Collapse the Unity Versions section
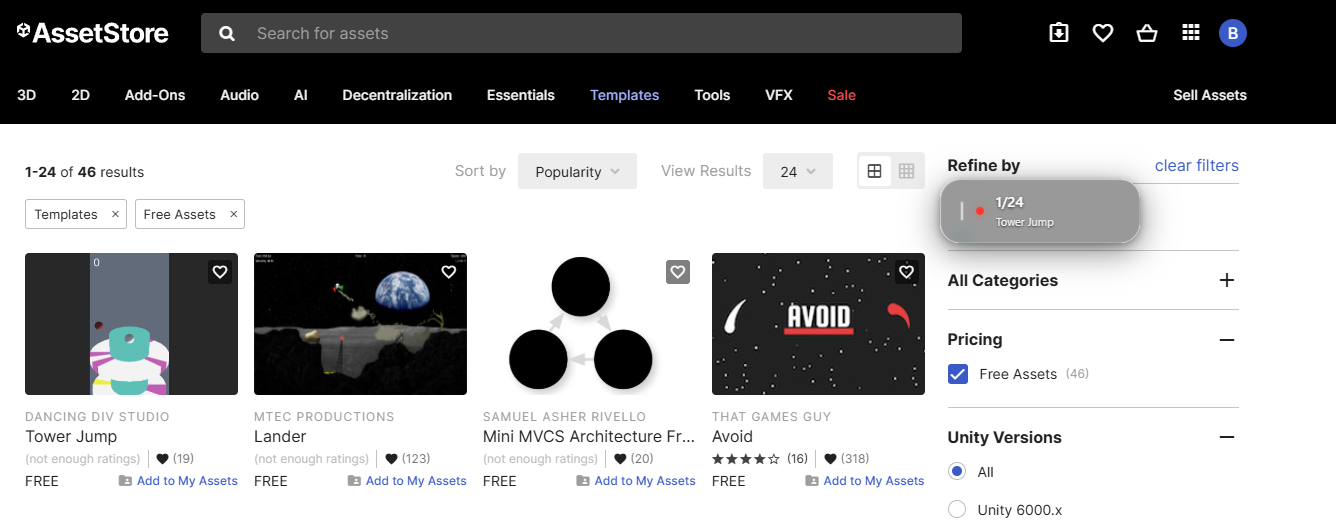The width and height of the screenshot is (1336, 521). pyautogui.click(x=1227, y=437)
